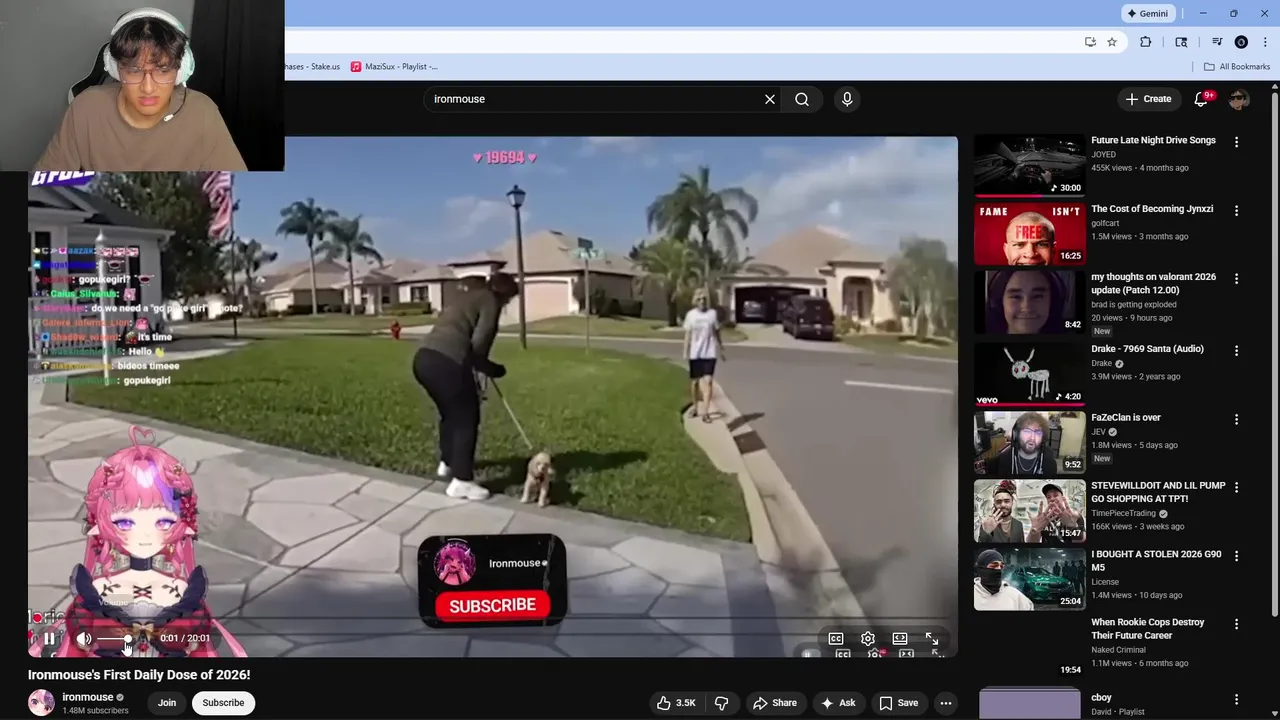Image resolution: width=1280 pixels, height=720 pixels.
Task: Open MaziSux Playlist bookmark
Action: 394,66
